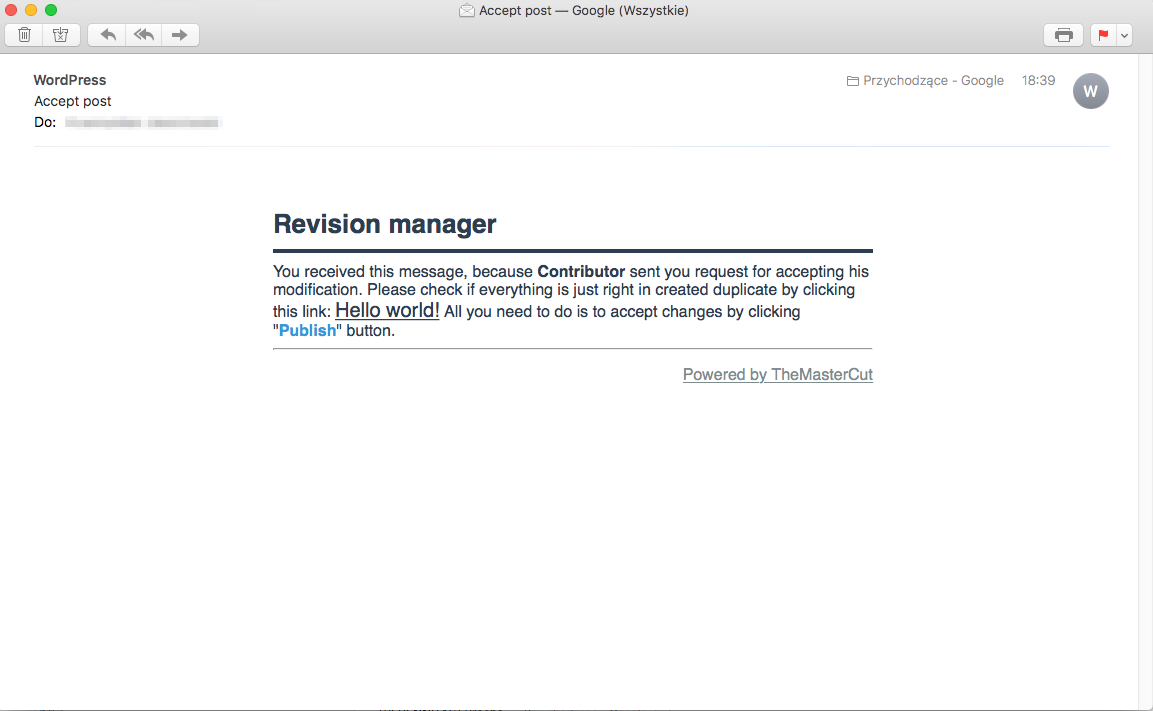Forward this message using the arrow icon
This screenshot has width=1153, height=711.
180,35
